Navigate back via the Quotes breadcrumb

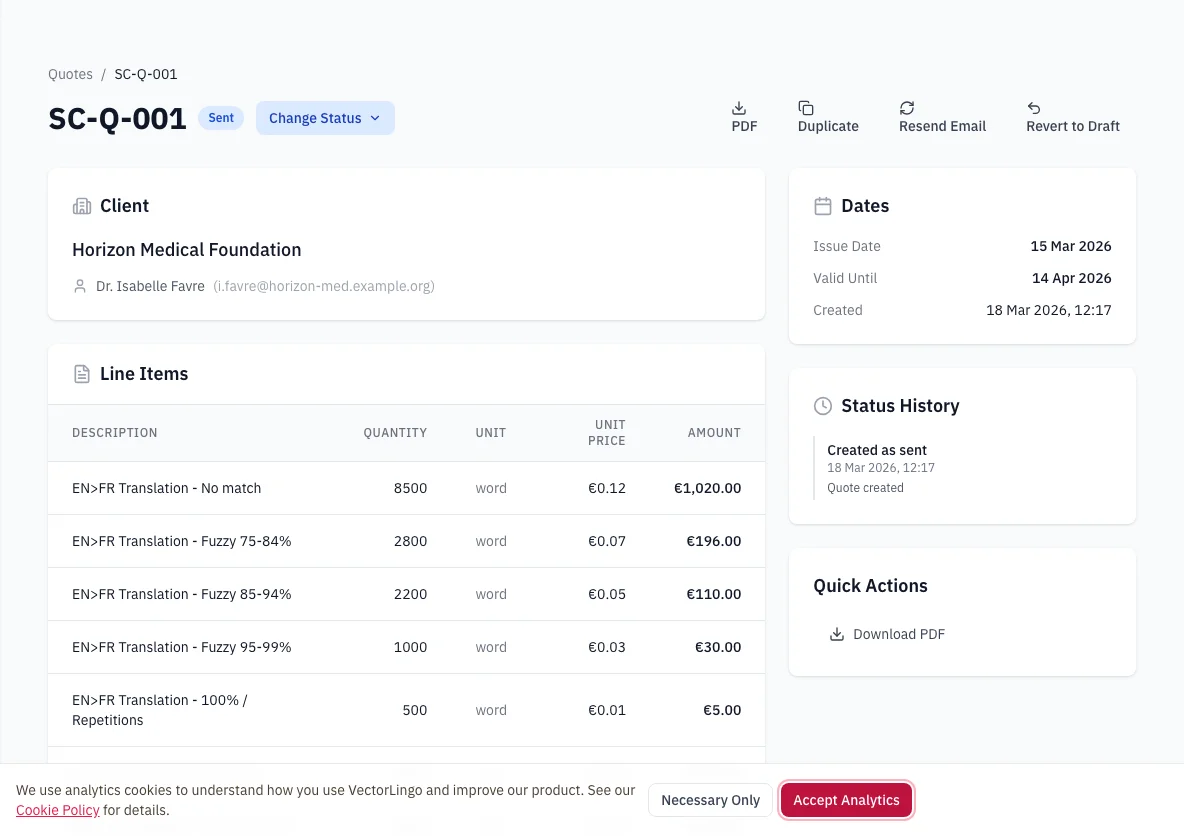click(70, 74)
